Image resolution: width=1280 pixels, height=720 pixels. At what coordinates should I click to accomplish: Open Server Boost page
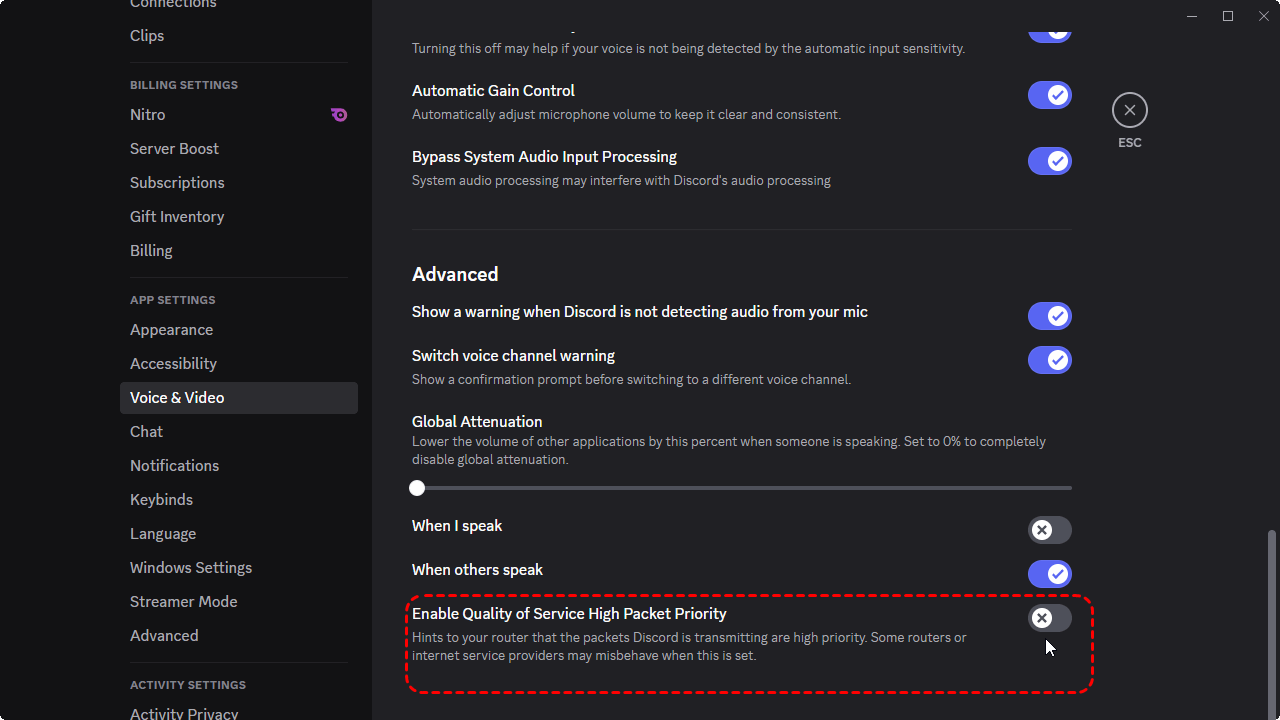pos(174,149)
